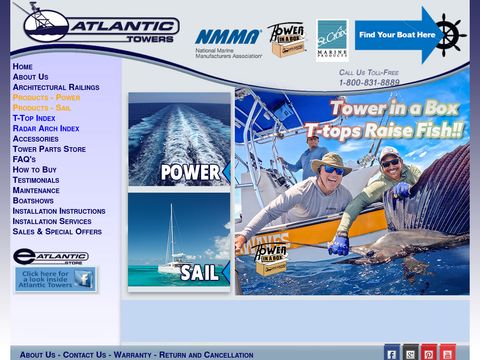Open the Google Plus footer icon
The width and height of the screenshot is (480, 360).
click(x=410, y=353)
